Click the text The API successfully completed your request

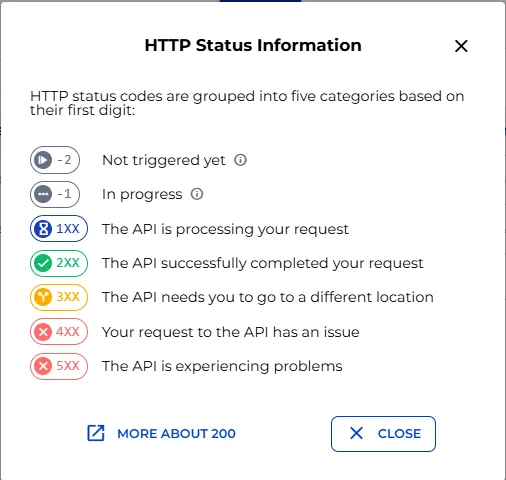263,263
